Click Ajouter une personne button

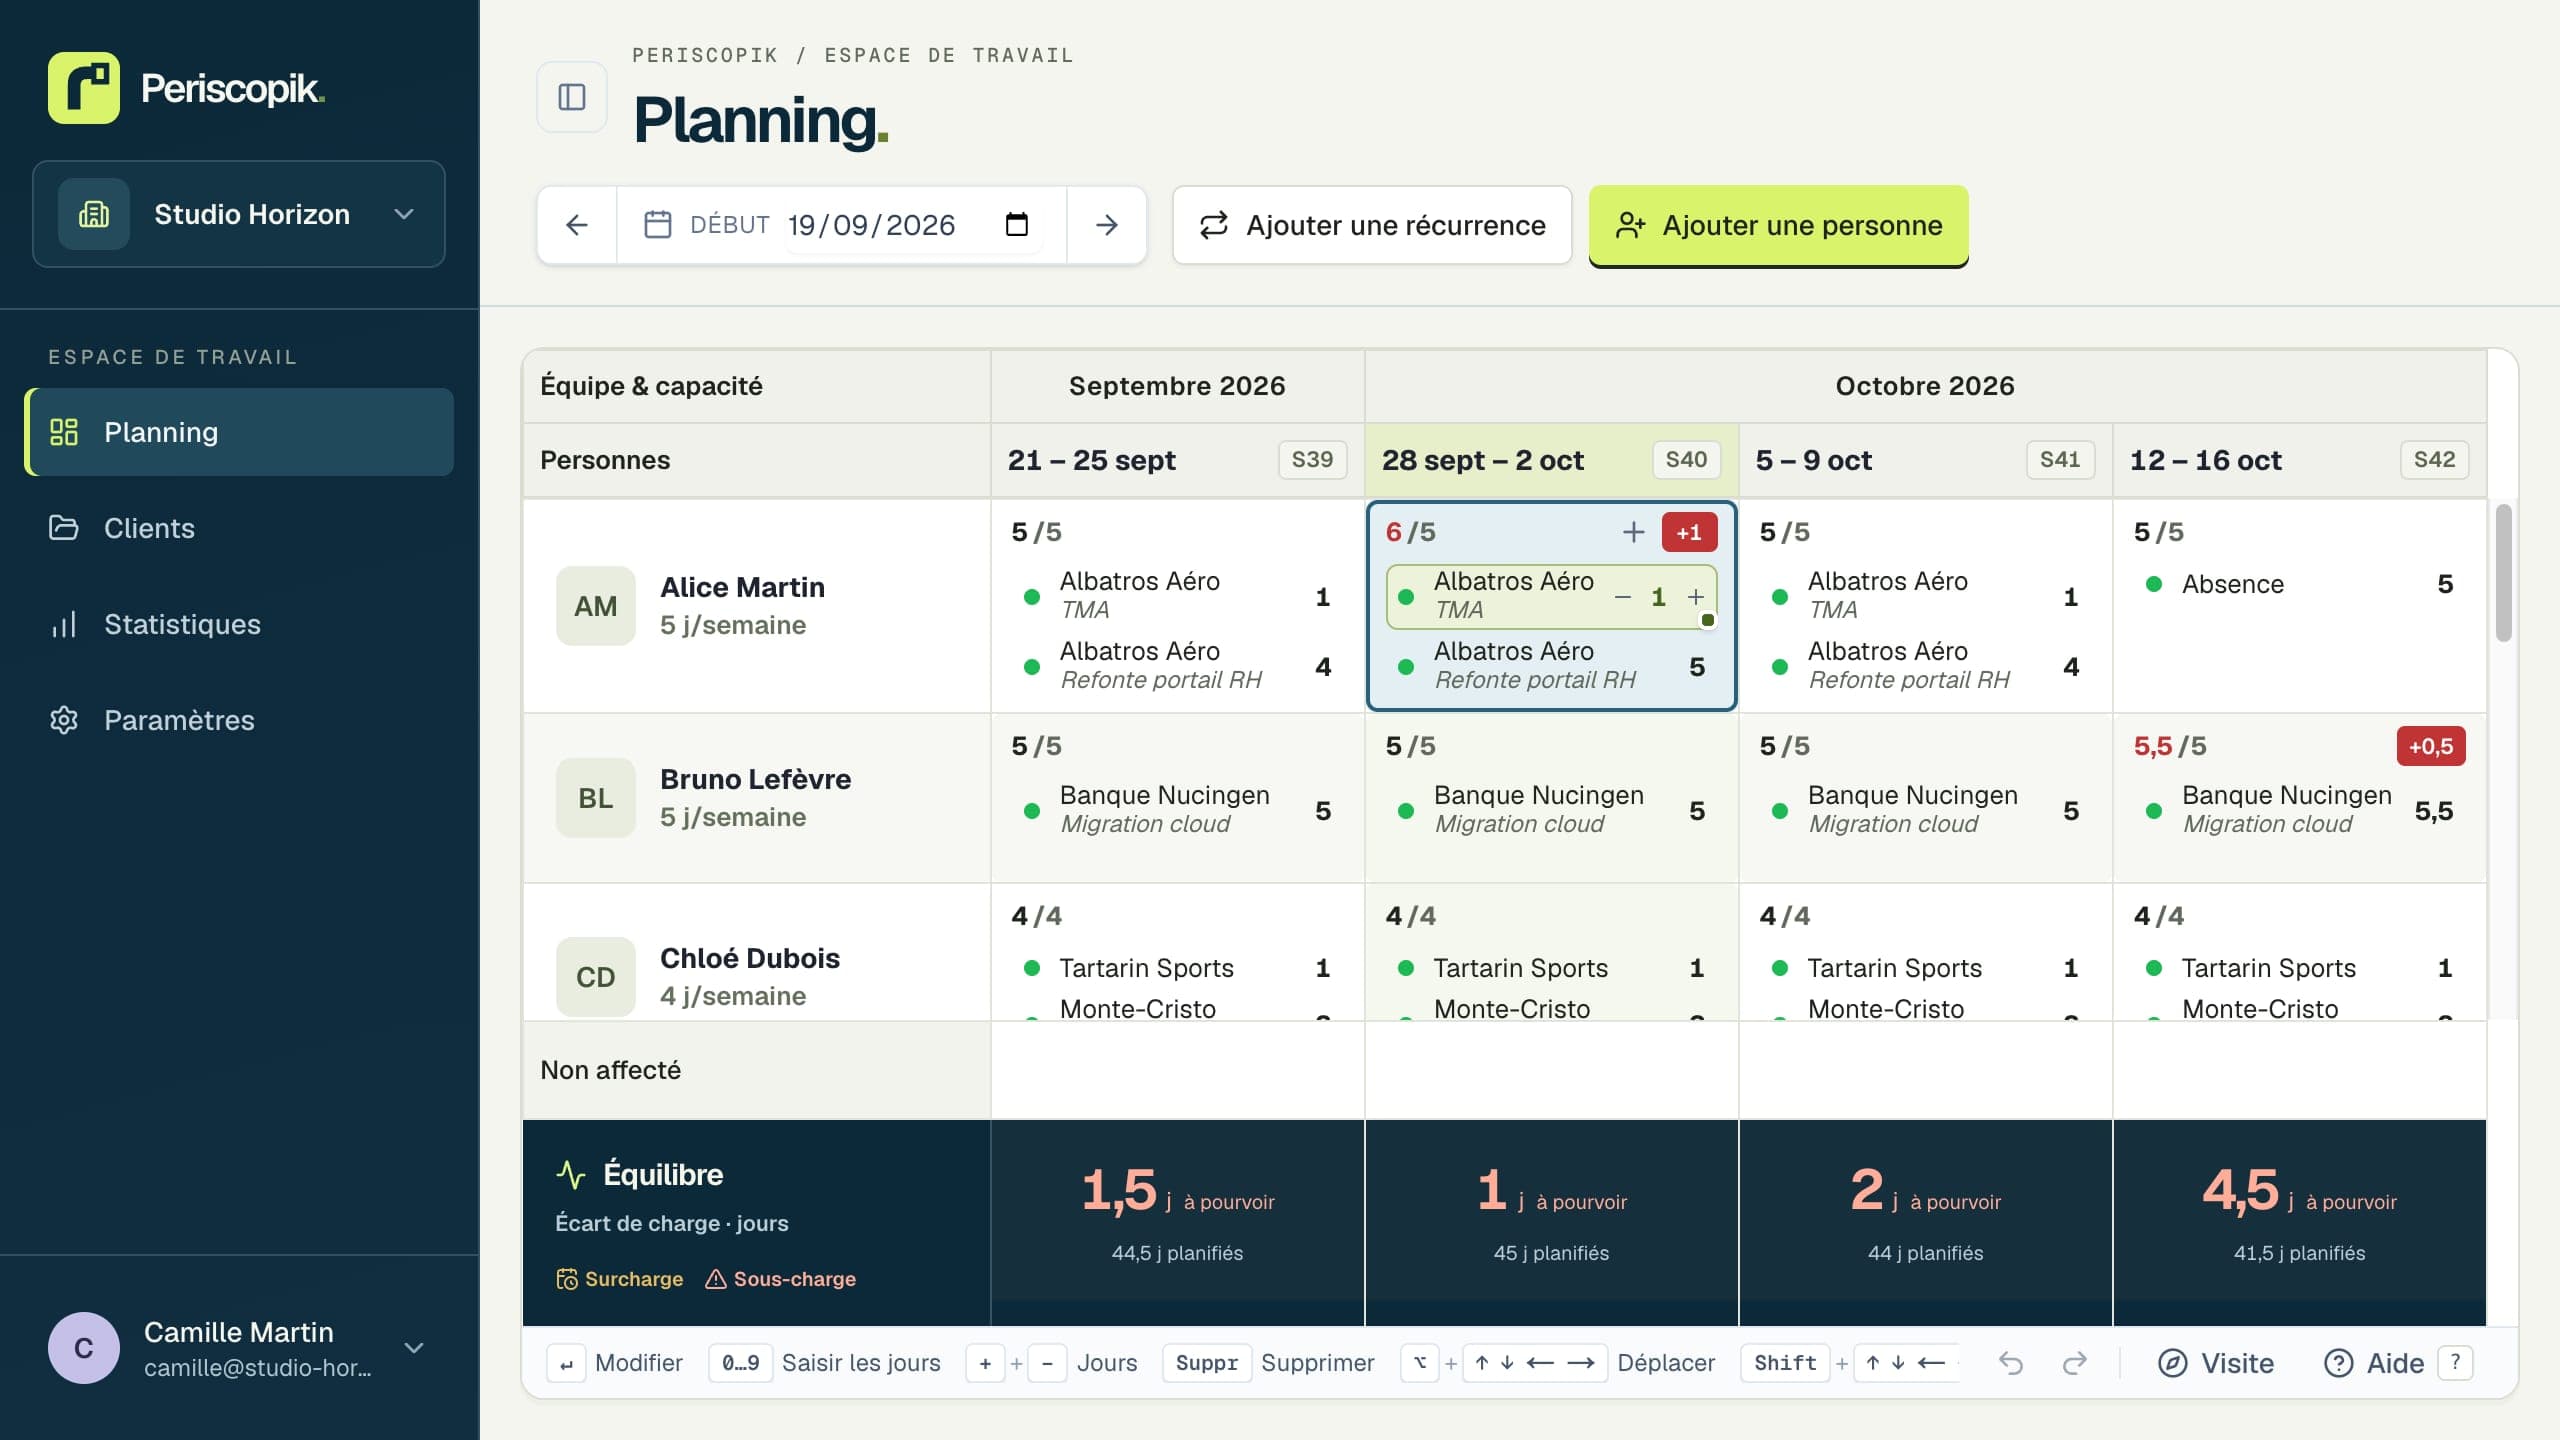pyautogui.click(x=1779, y=225)
